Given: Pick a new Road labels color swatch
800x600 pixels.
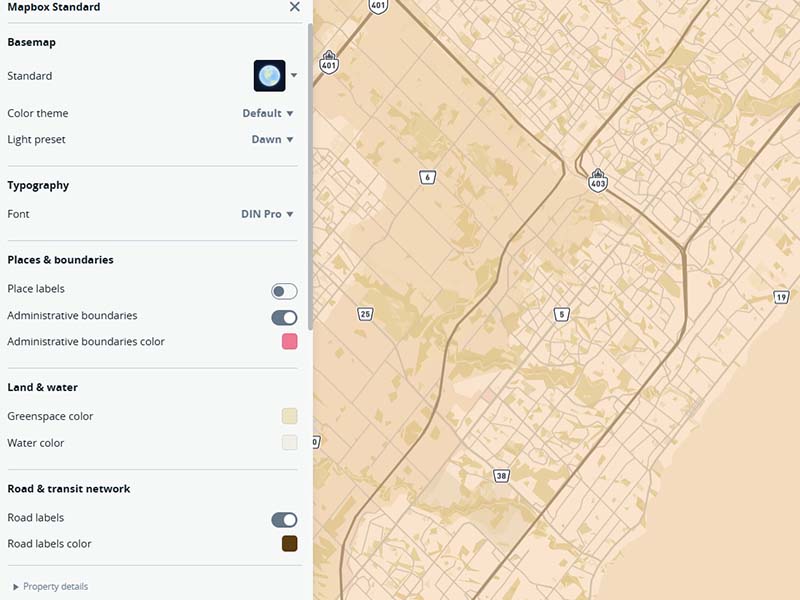Looking at the screenshot, I should click(290, 544).
